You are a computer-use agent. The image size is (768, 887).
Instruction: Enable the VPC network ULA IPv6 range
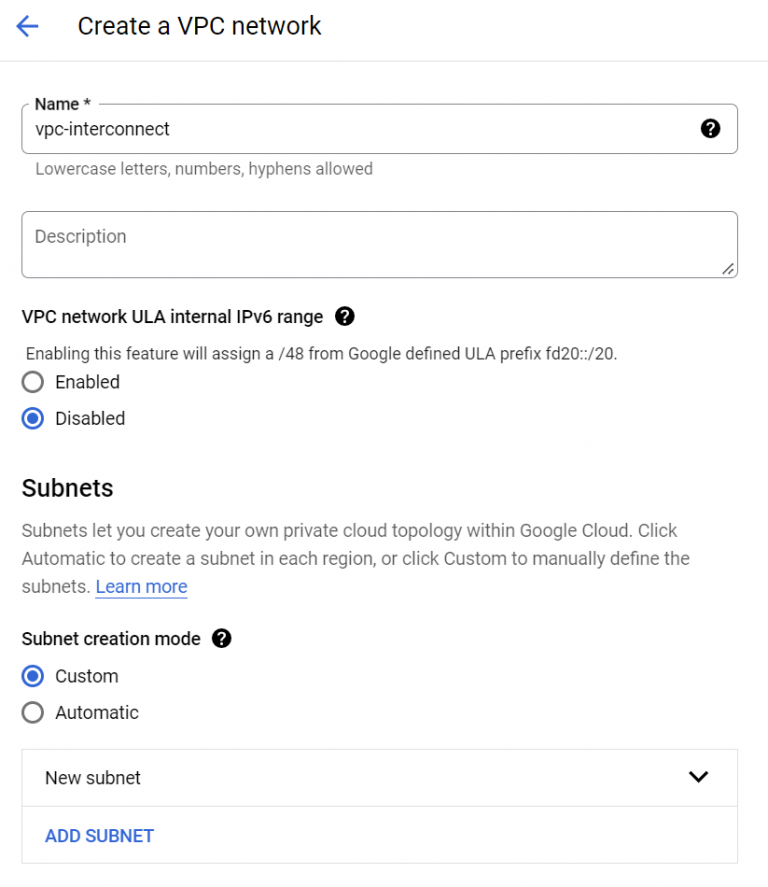coord(31,382)
